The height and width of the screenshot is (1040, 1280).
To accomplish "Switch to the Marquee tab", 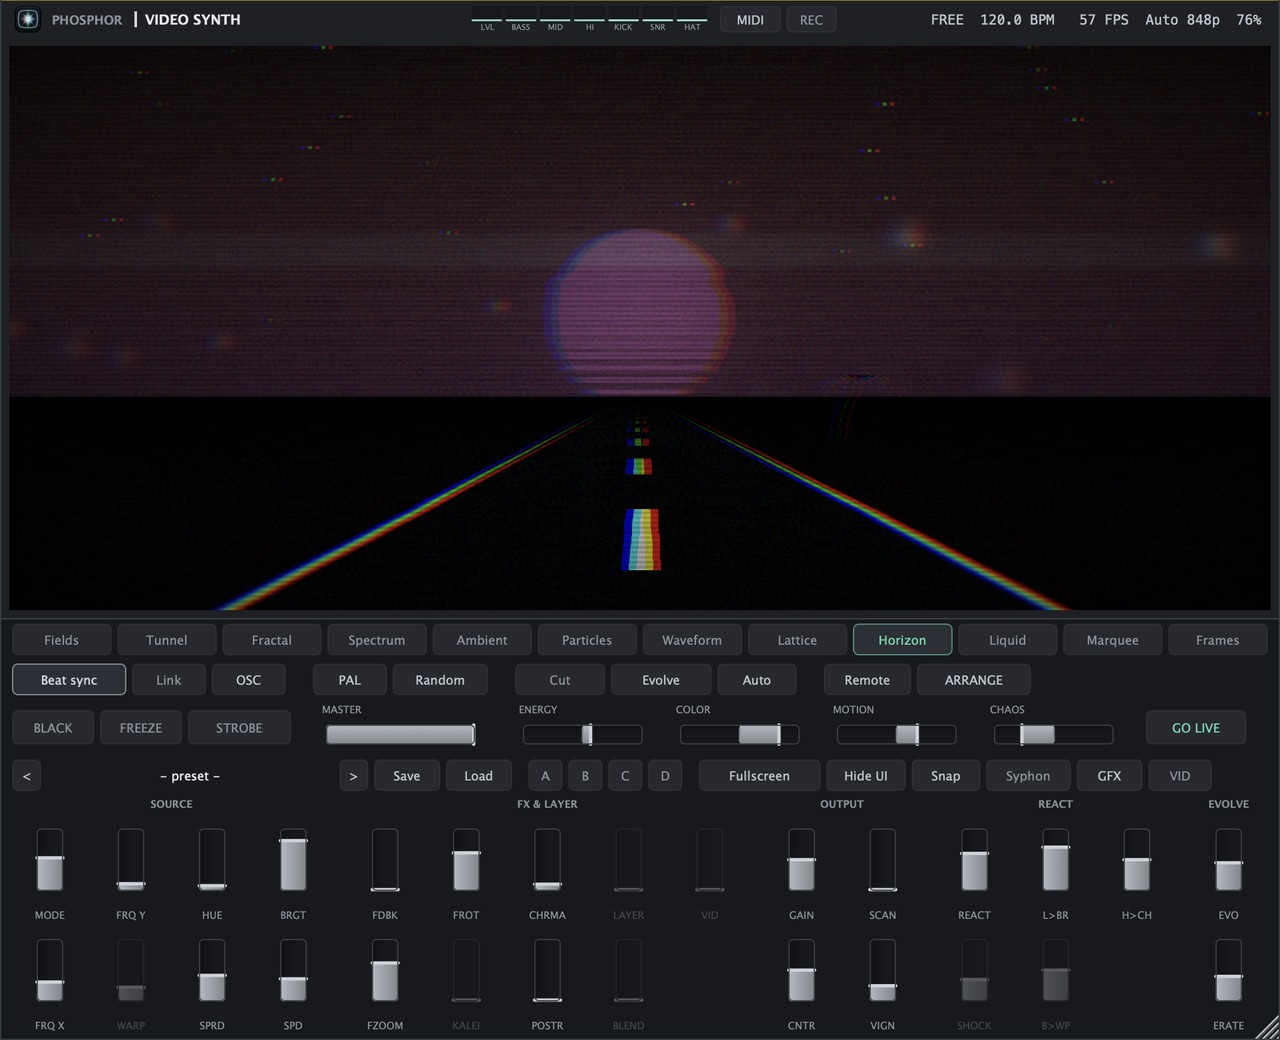I will pyautogui.click(x=1112, y=640).
